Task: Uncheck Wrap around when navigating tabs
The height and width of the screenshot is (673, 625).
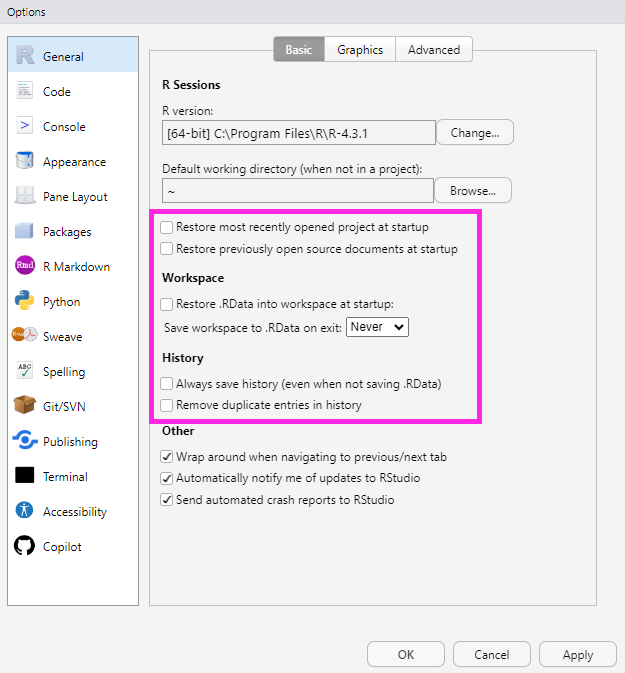Action: [x=167, y=457]
